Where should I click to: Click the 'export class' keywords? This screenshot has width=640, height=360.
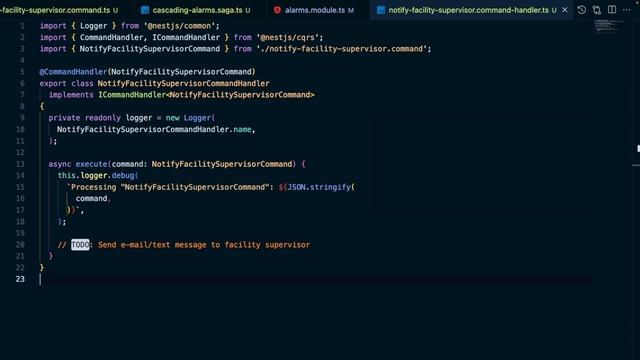[x=67, y=84]
